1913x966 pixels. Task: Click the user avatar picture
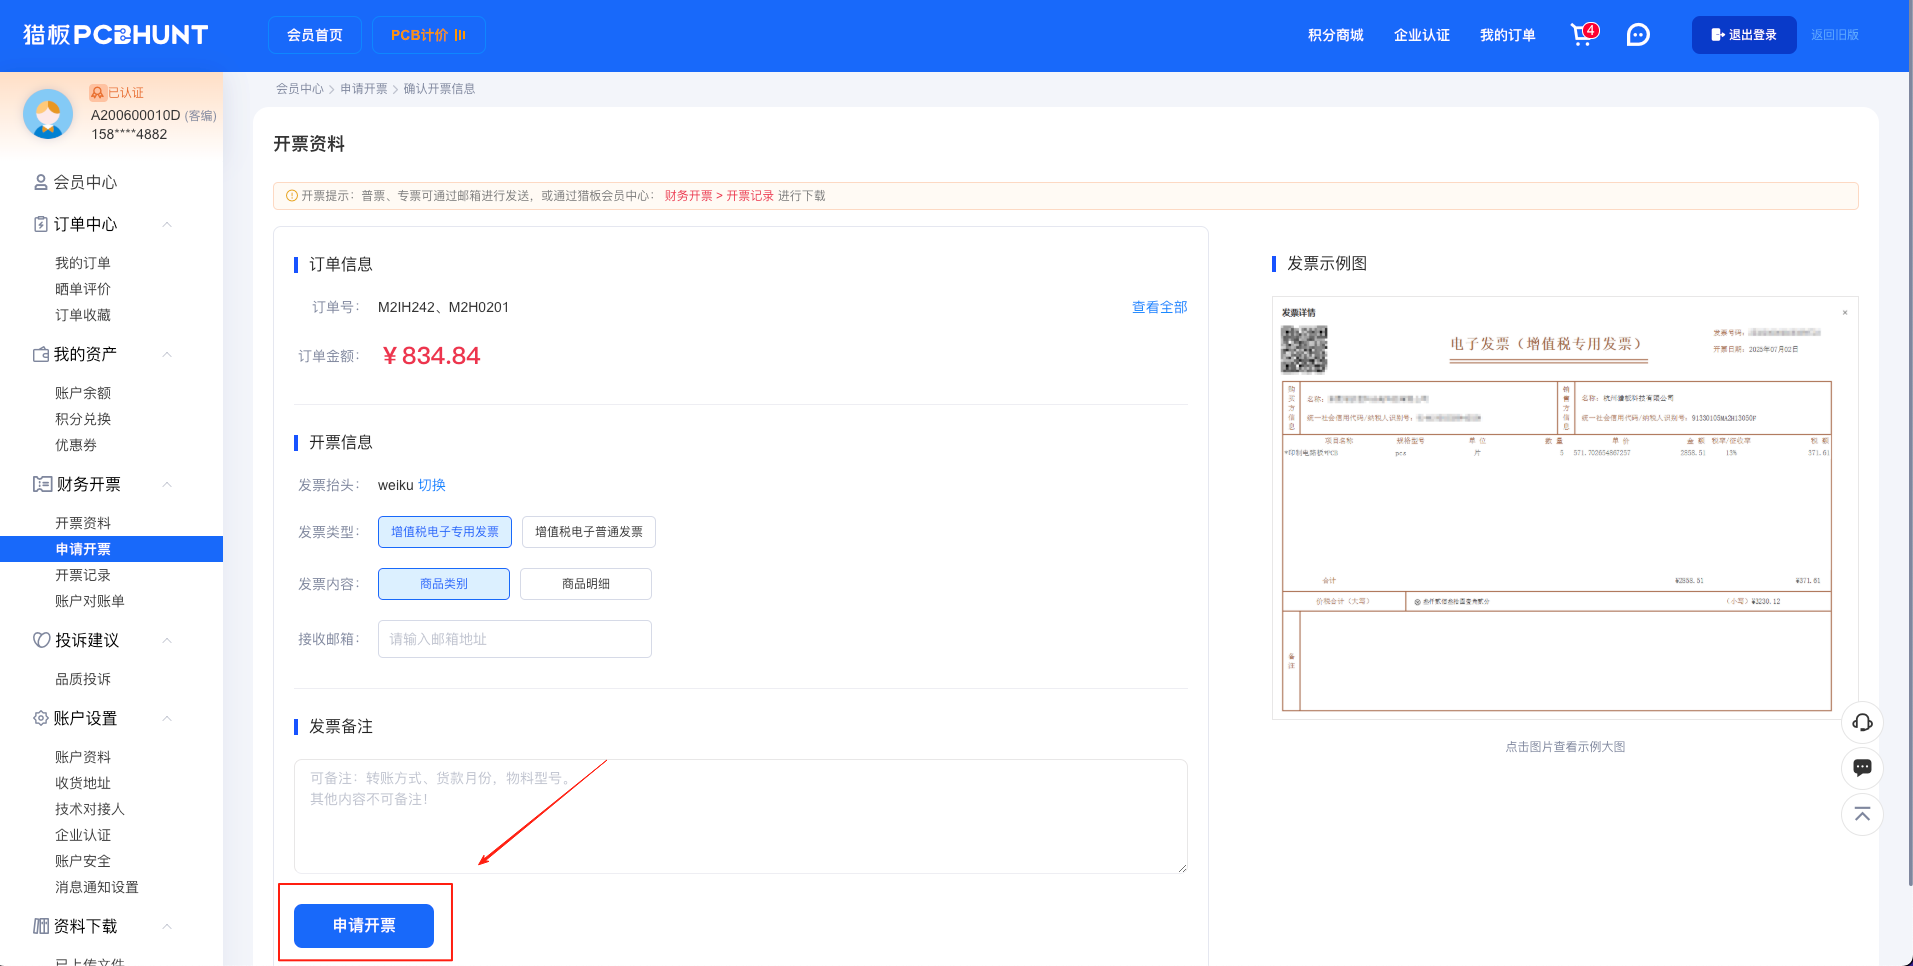tap(48, 114)
